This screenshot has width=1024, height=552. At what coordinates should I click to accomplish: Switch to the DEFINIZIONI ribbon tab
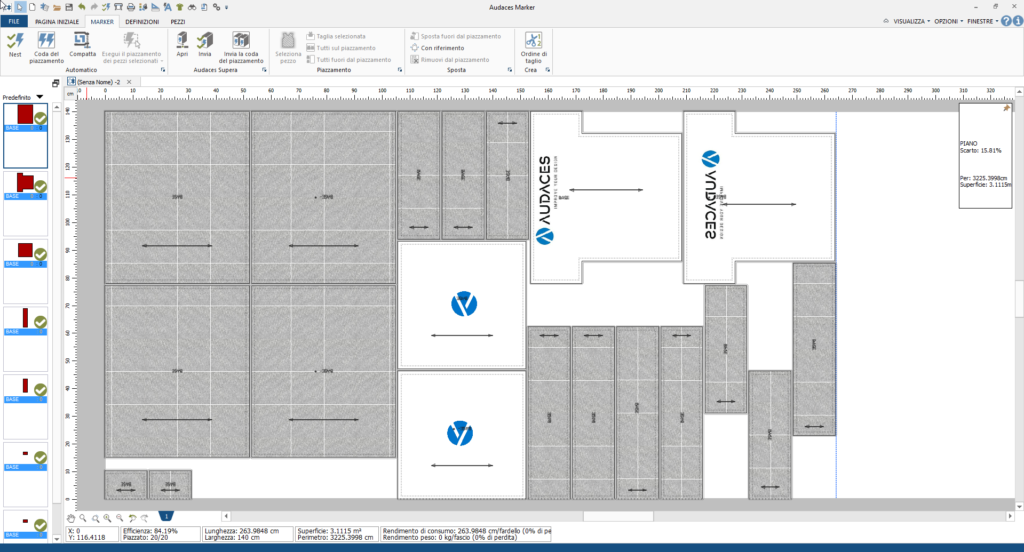click(x=142, y=22)
